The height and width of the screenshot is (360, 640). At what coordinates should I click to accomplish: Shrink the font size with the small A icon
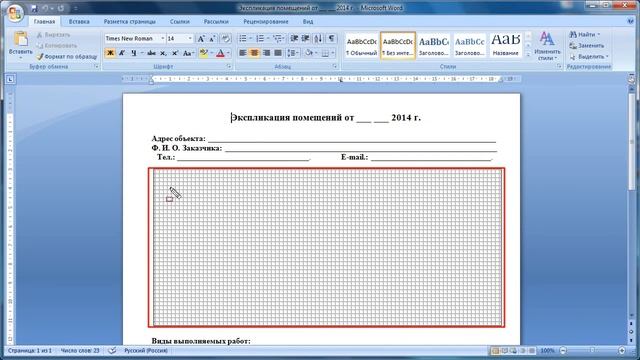[x=212, y=39]
